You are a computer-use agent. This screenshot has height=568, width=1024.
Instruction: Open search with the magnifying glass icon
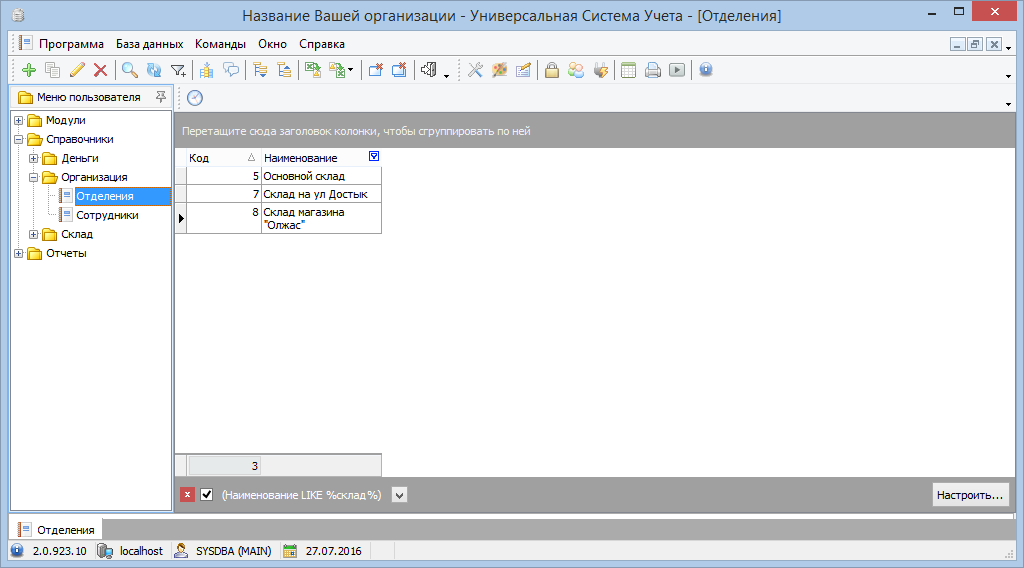pyautogui.click(x=129, y=70)
